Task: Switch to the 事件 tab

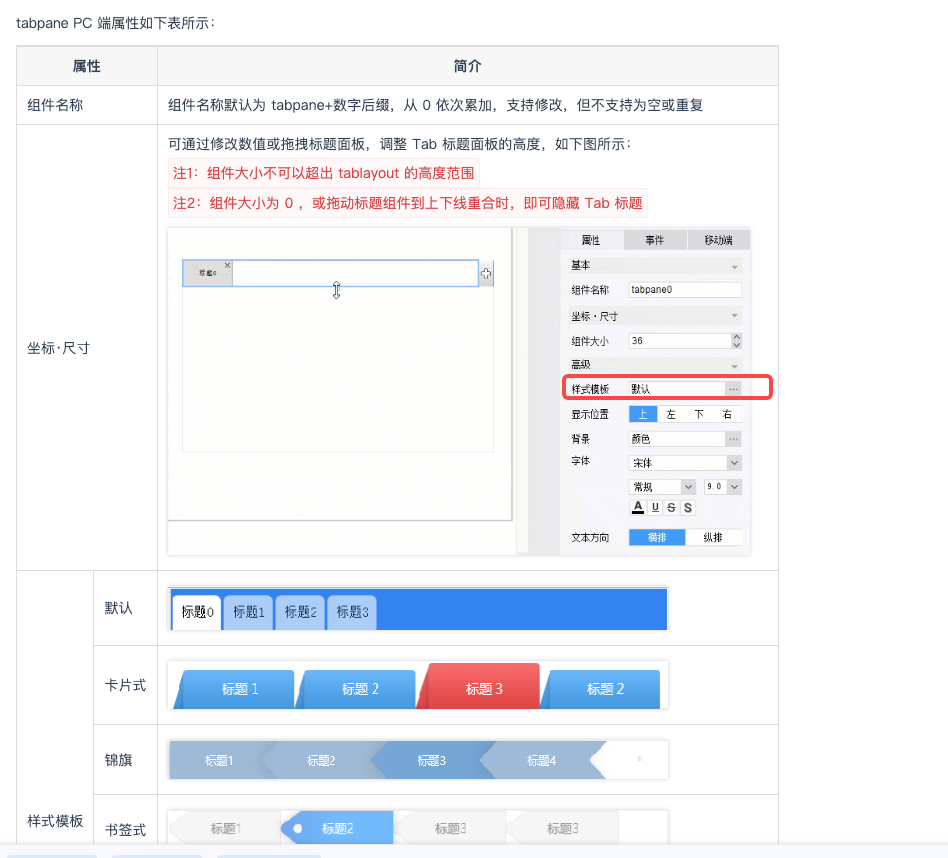Action: pos(655,240)
